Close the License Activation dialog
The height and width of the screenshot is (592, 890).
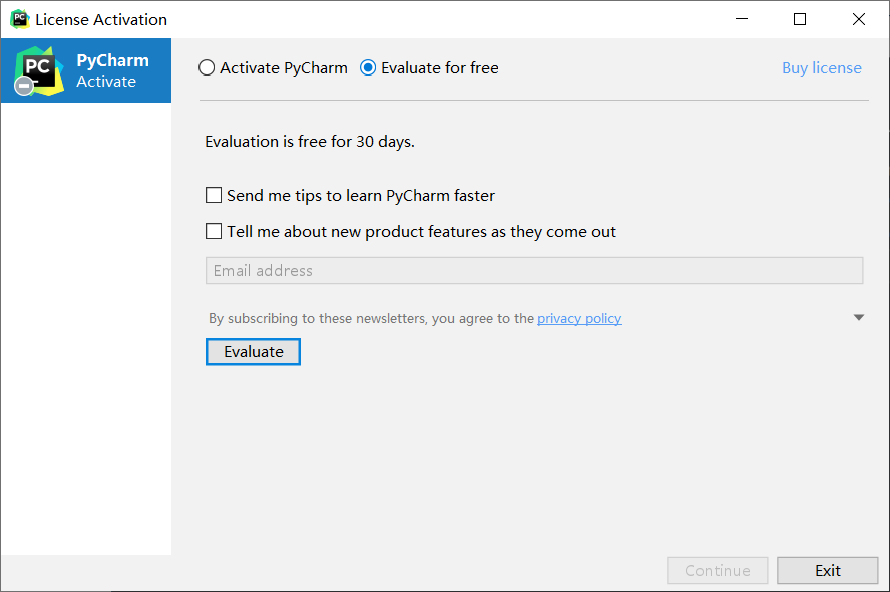(859, 19)
